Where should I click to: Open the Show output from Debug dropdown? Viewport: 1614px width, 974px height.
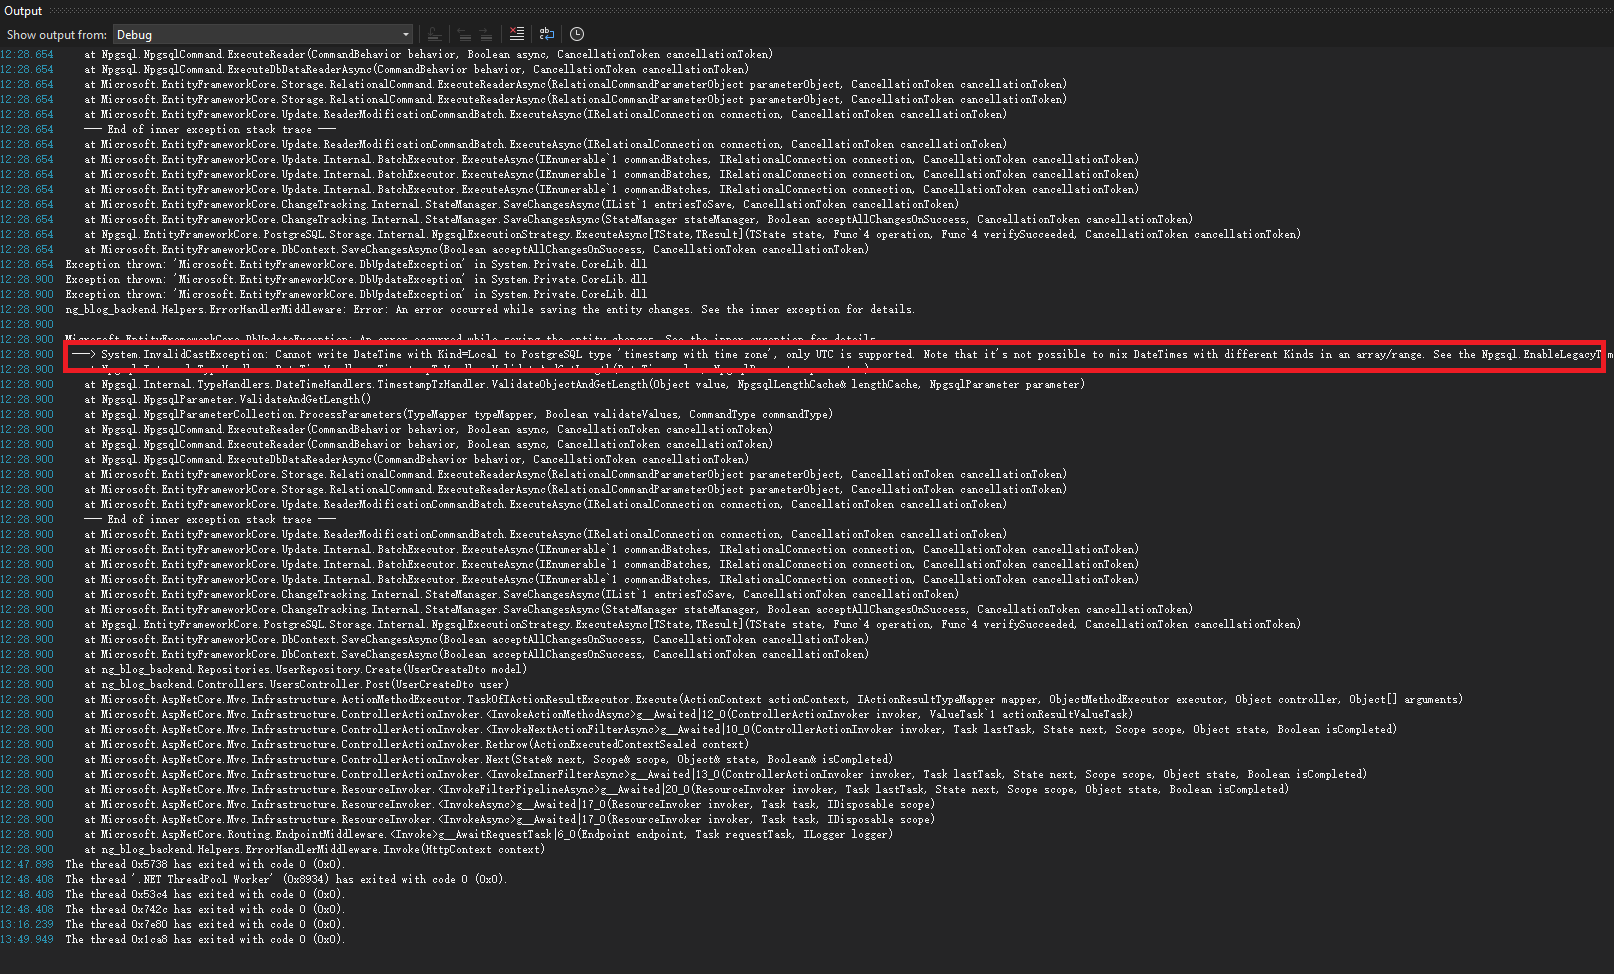click(x=263, y=34)
